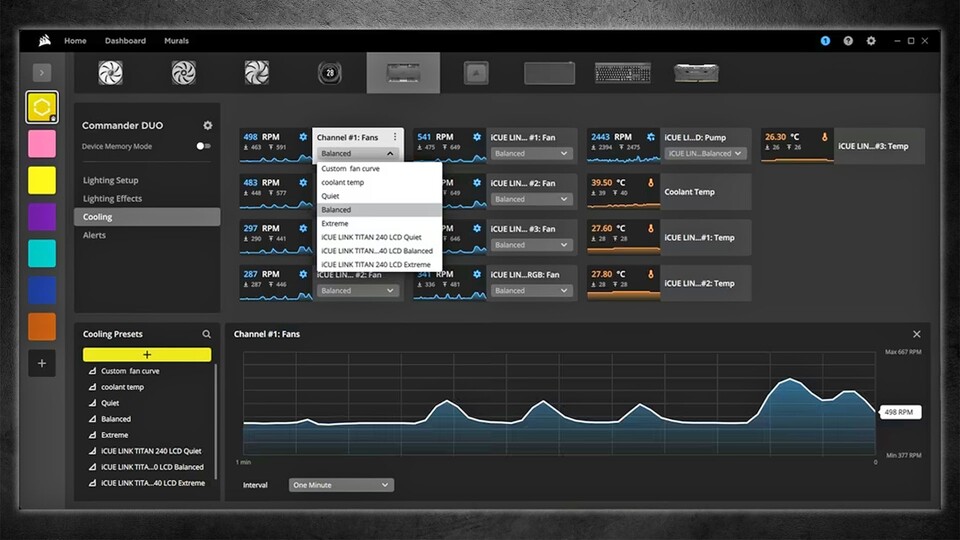The image size is (960, 540).
Task: Open settings gear on 2443 RPM pump sensor
Action: click(651, 137)
